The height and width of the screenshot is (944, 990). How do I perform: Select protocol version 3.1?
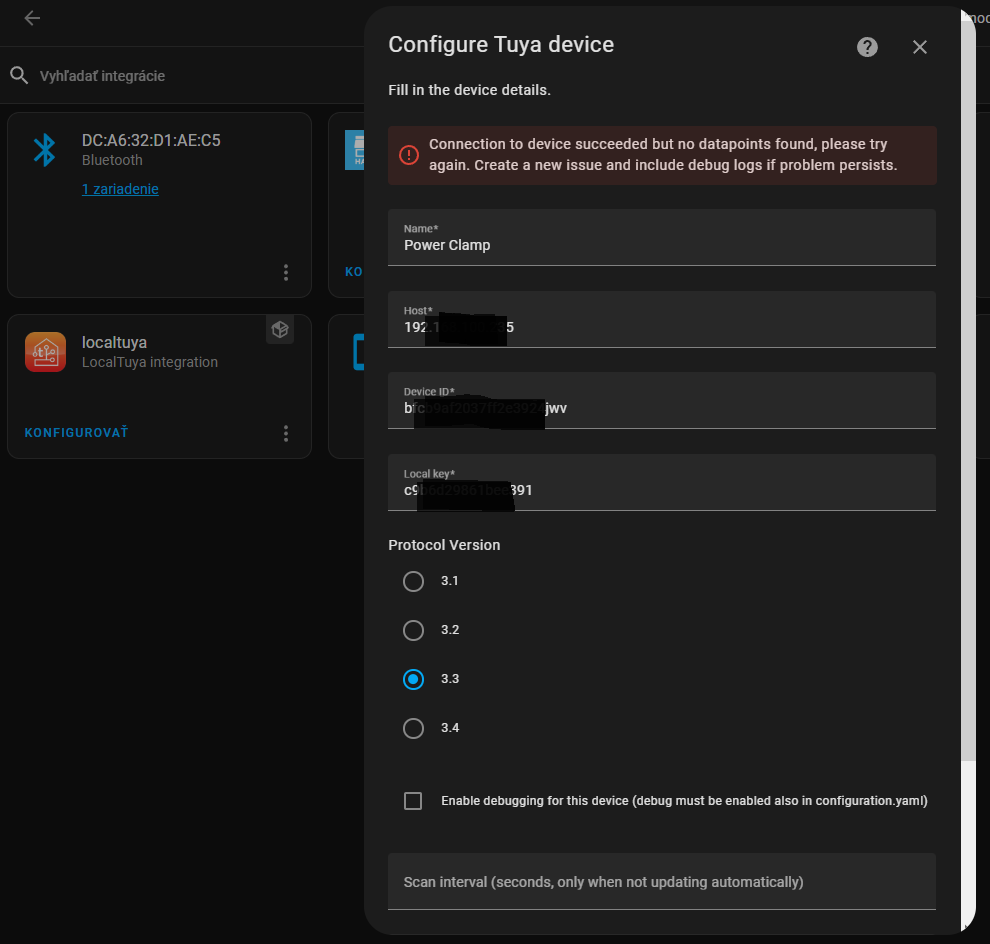coord(413,581)
